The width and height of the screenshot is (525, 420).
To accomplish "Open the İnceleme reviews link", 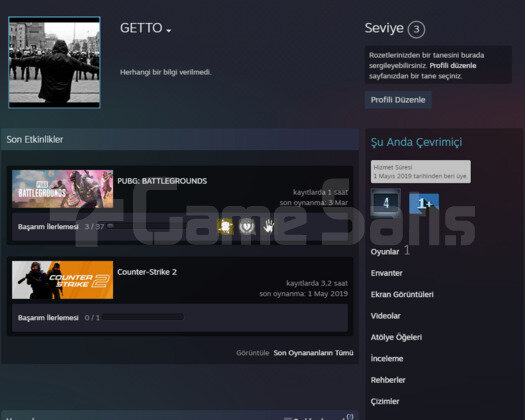I will tap(387, 359).
